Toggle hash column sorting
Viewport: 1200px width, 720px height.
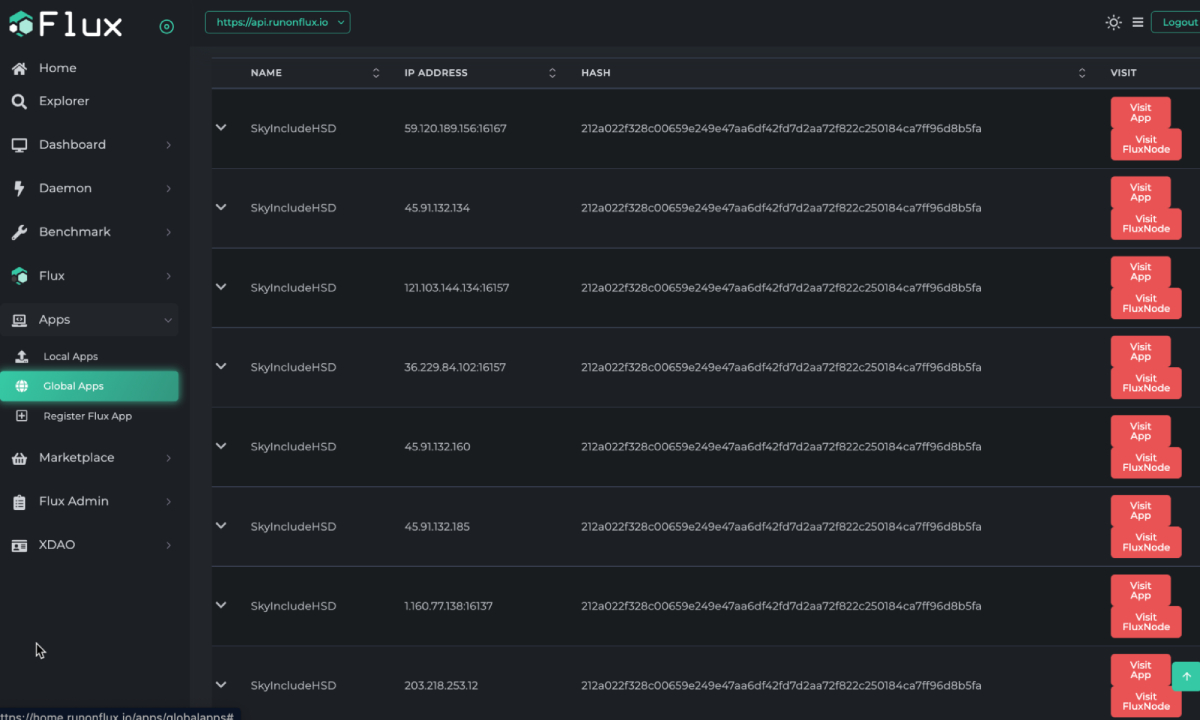click(x=1081, y=72)
